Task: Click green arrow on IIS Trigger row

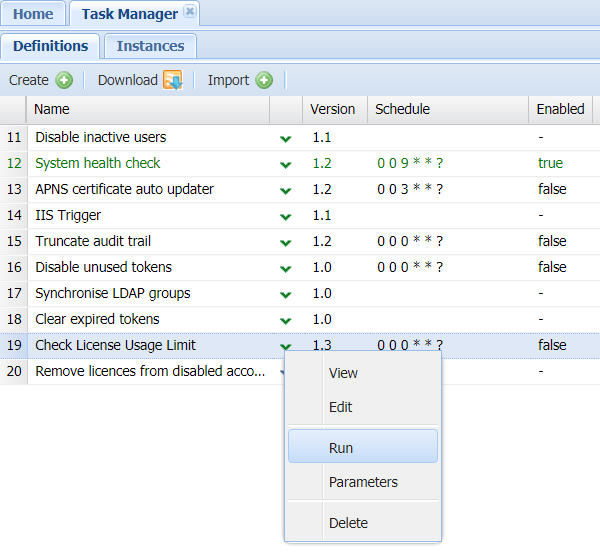Action: coord(286,216)
